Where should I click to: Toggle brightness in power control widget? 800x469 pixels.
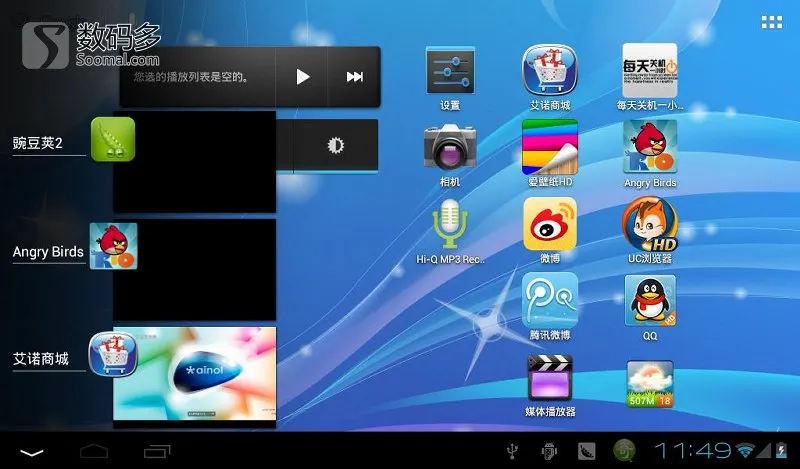[335, 145]
